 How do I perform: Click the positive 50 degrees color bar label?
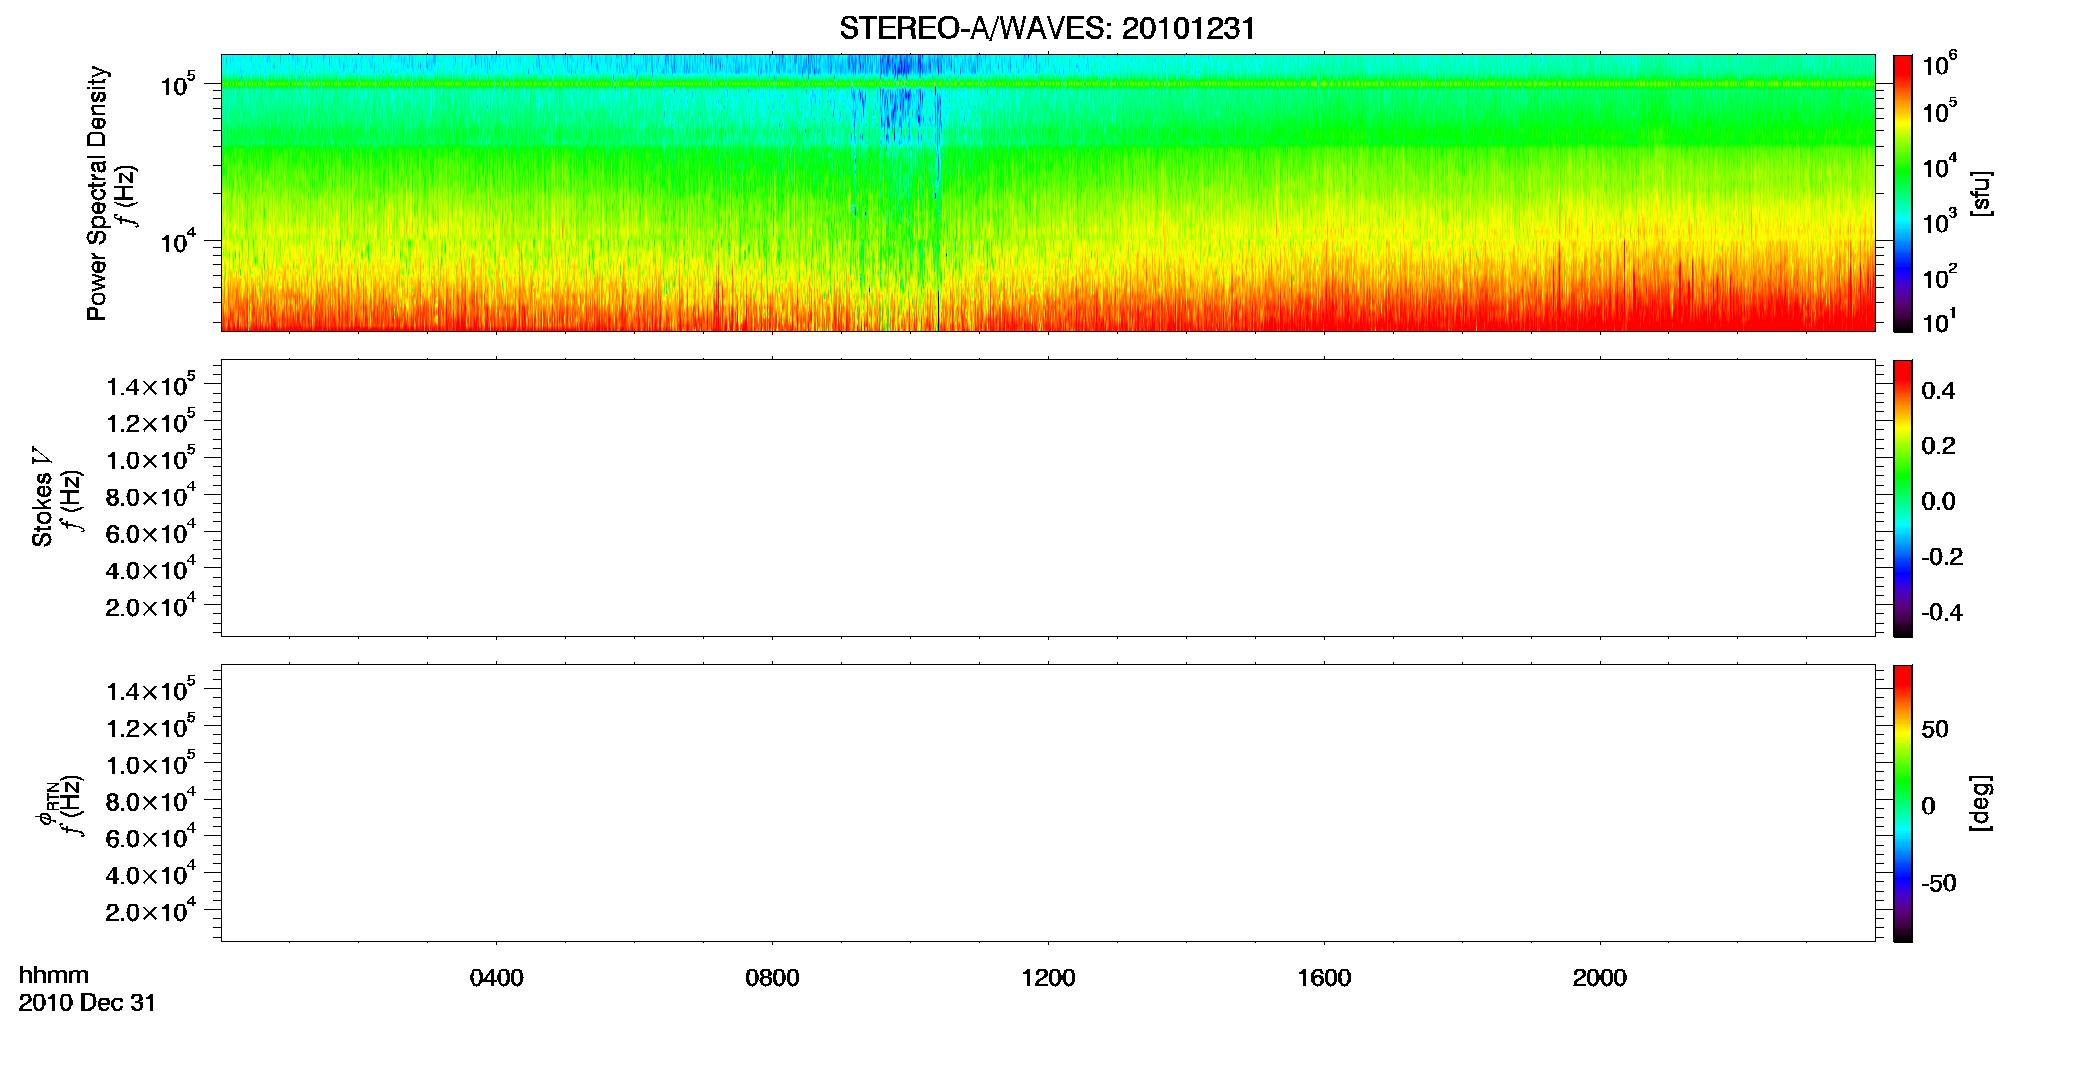point(1935,729)
